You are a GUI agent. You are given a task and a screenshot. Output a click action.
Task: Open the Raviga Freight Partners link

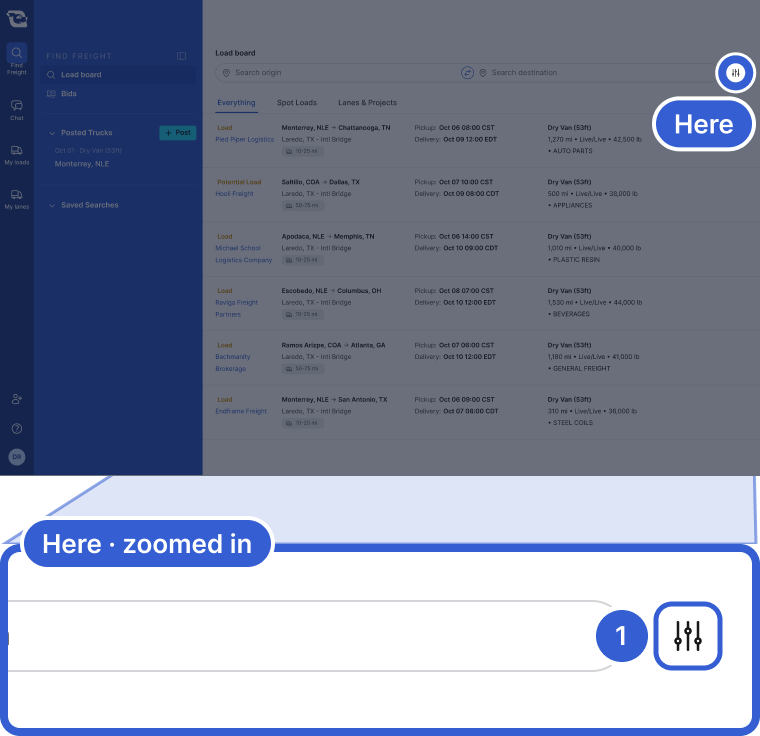237,308
